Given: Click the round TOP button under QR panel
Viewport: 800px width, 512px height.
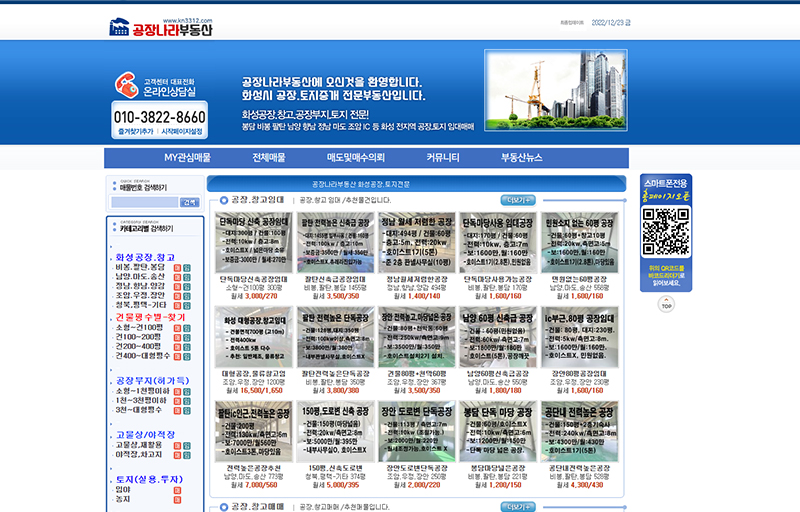Looking at the screenshot, I should pos(666,304).
